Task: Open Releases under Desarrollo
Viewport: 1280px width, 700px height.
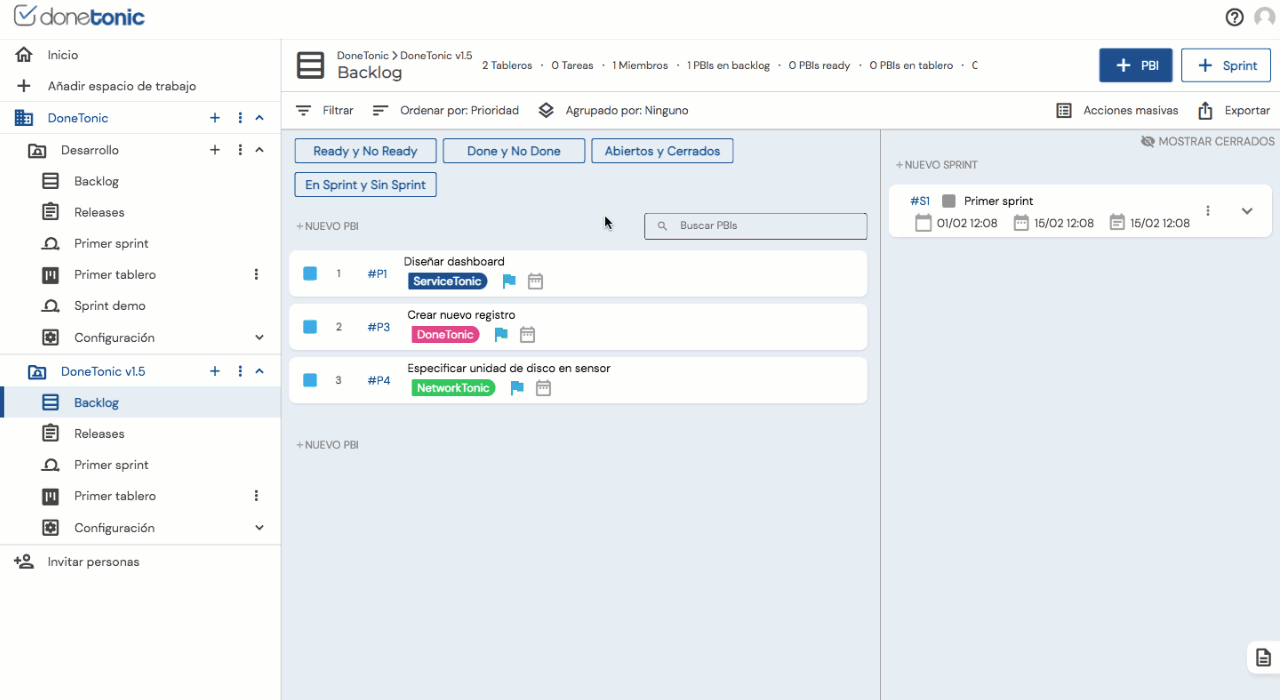Action: pos(99,212)
